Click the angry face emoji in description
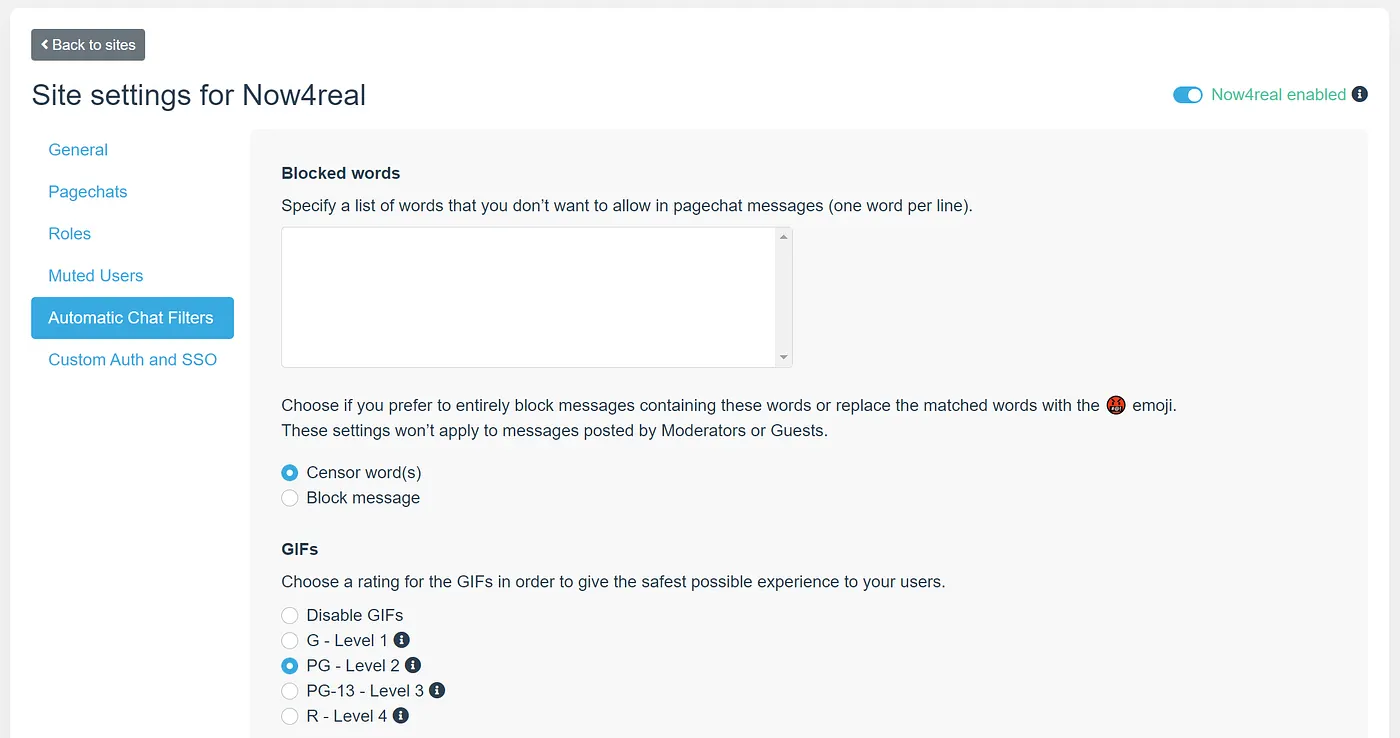This screenshot has width=1400, height=738. (1116, 405)
